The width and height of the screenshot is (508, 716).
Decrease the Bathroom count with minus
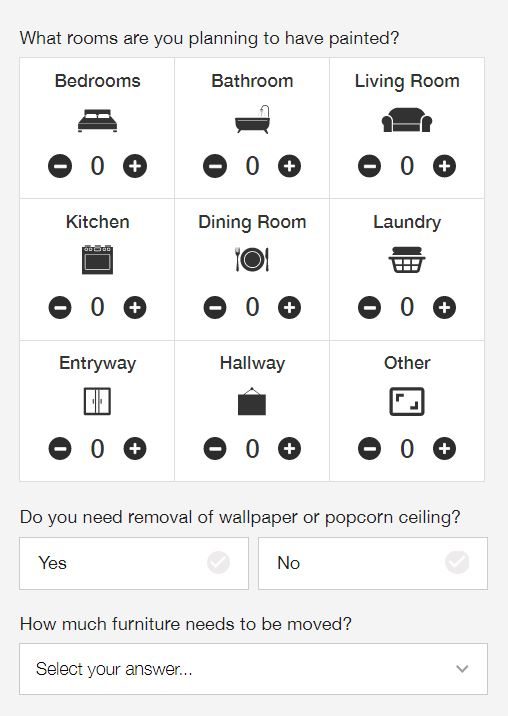point(215,166)
